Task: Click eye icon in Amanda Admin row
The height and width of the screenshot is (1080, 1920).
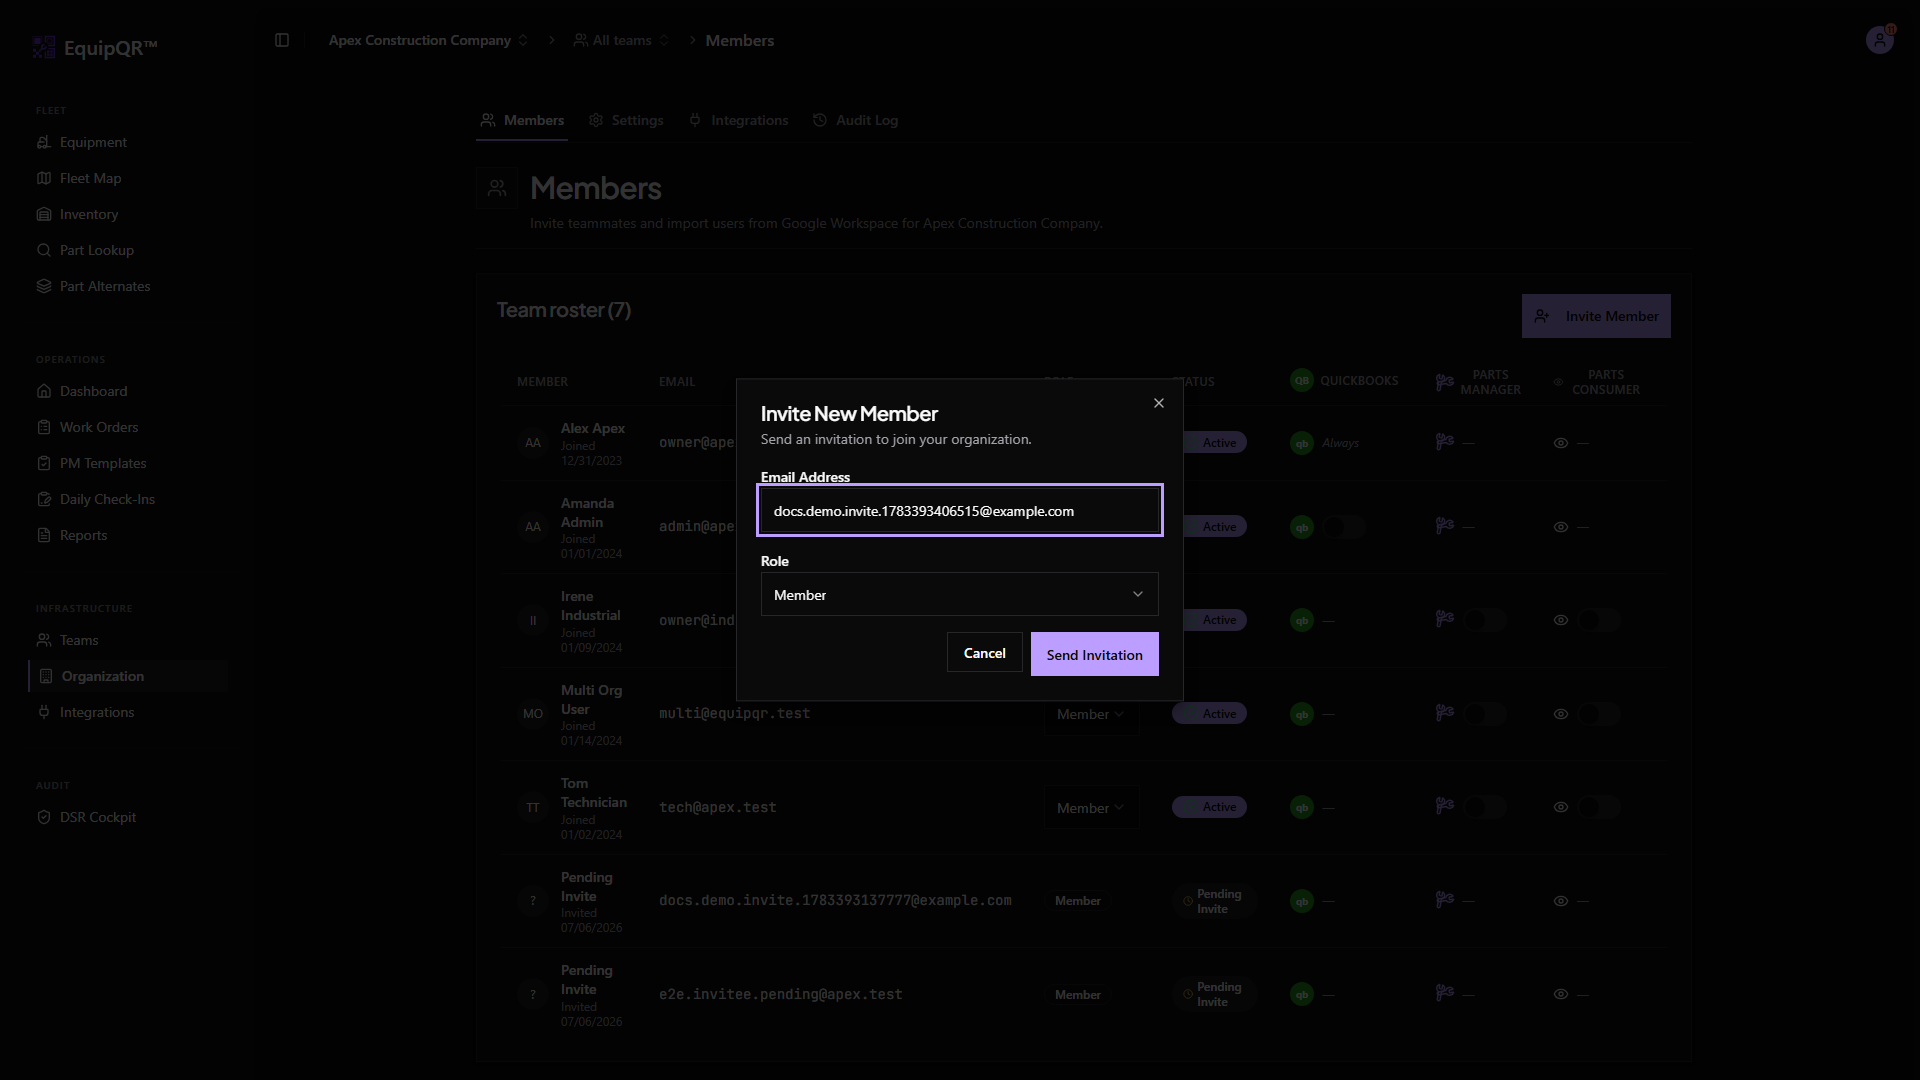Action: (x=1560, y=527)
